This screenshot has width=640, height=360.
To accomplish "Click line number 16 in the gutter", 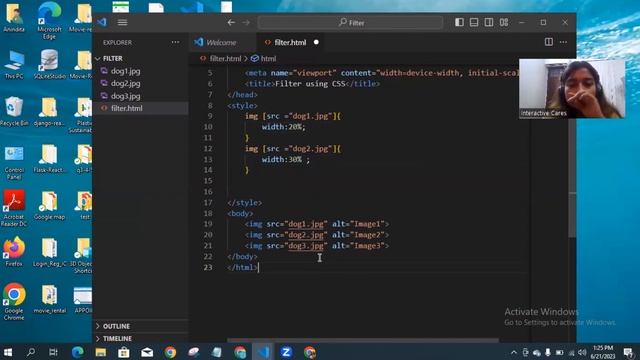I will (x=208, y=192).
